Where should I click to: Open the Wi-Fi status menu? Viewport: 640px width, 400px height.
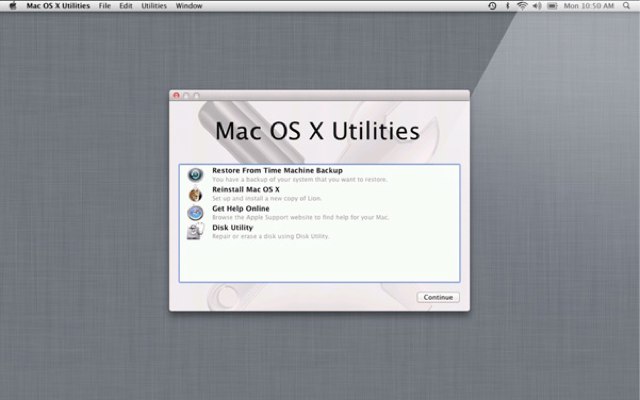(521, 6)
